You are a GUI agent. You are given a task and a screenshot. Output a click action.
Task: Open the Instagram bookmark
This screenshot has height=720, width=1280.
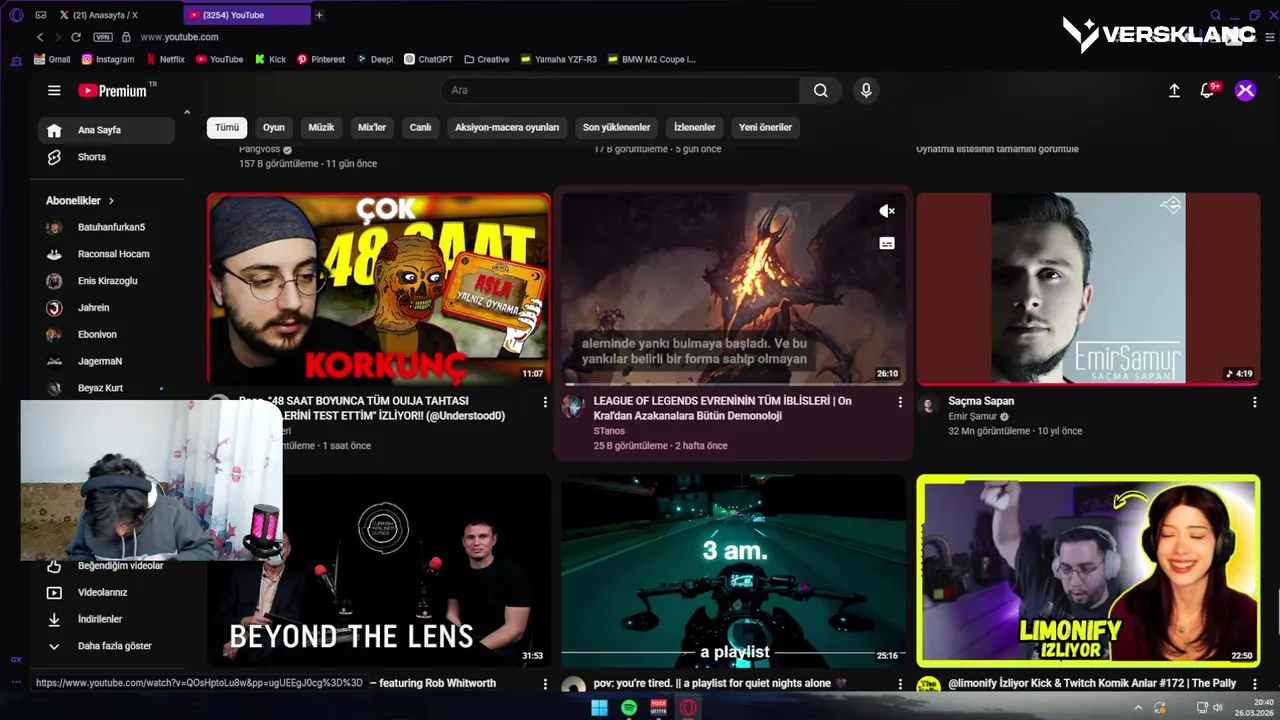pos(107,59)
